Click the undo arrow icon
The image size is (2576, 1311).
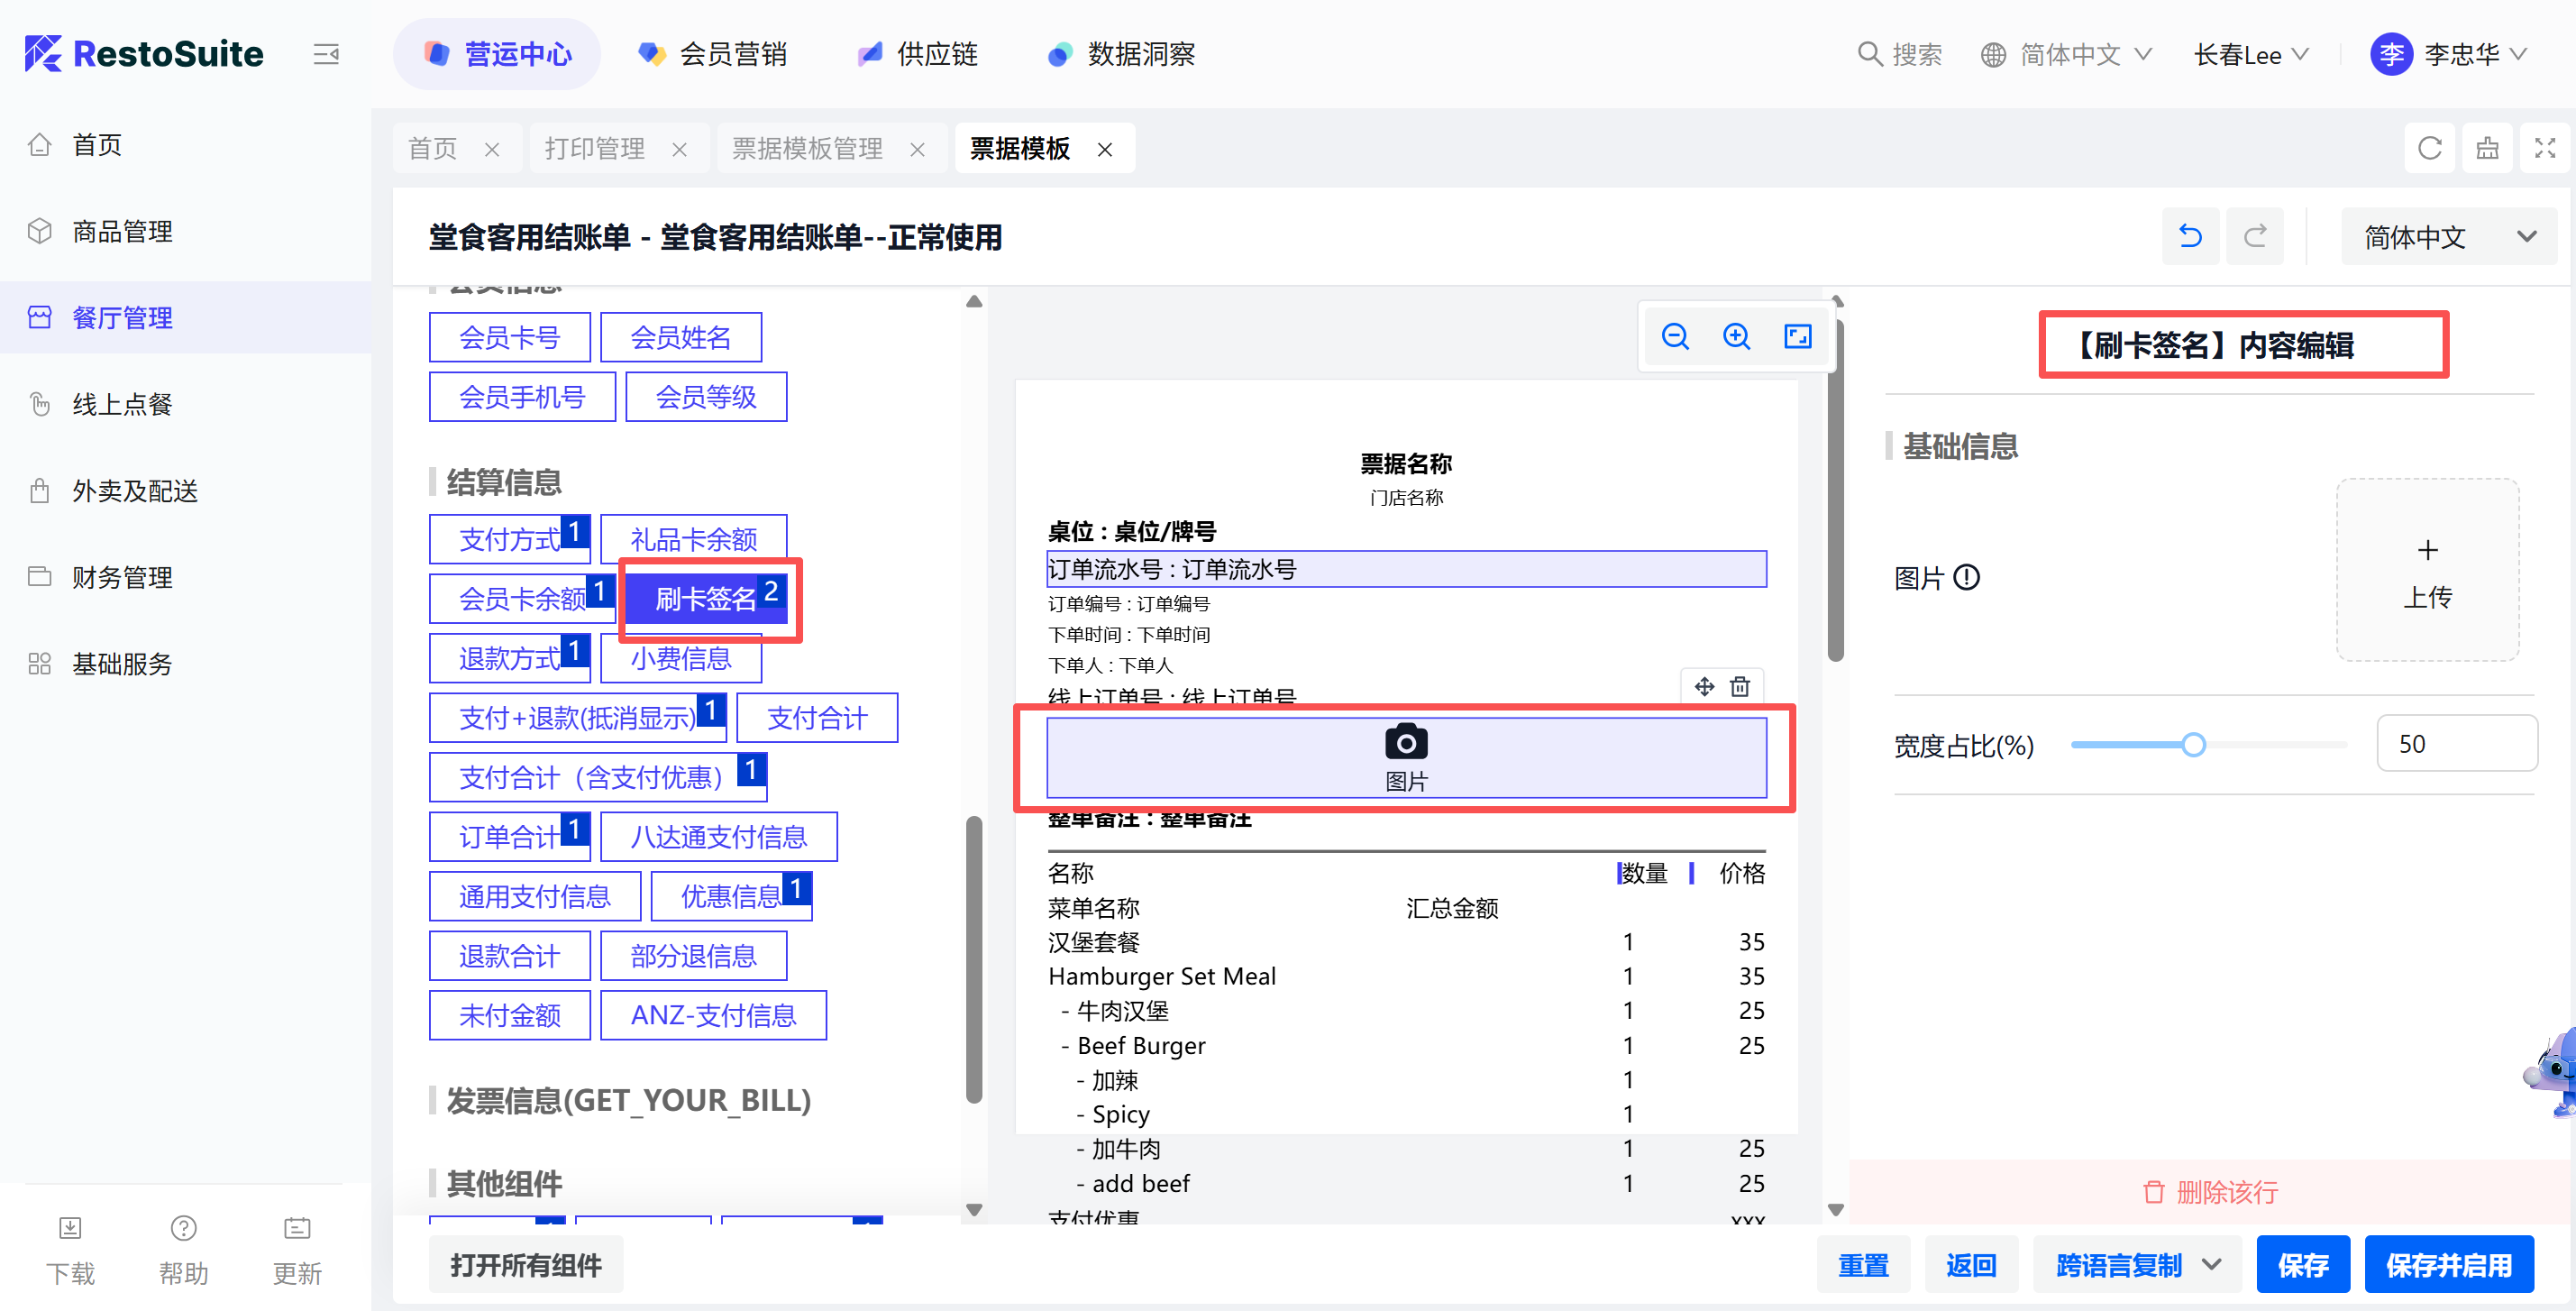click(2190, 237)
